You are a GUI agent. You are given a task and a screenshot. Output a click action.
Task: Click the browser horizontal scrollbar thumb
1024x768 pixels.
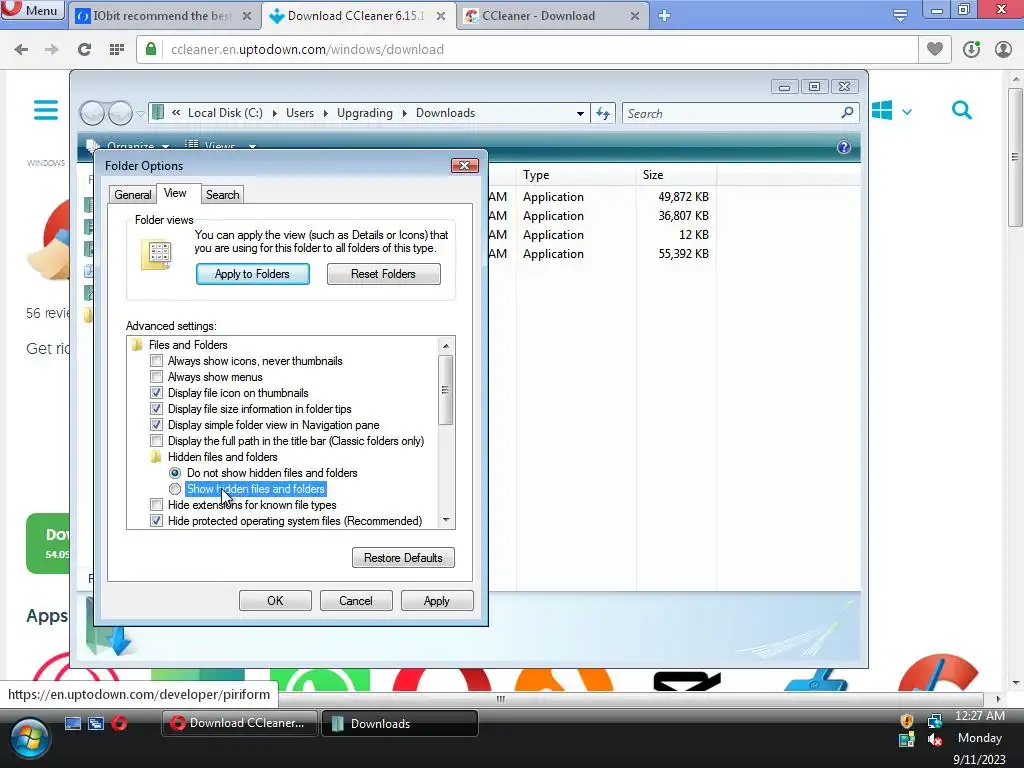(500, 699)
